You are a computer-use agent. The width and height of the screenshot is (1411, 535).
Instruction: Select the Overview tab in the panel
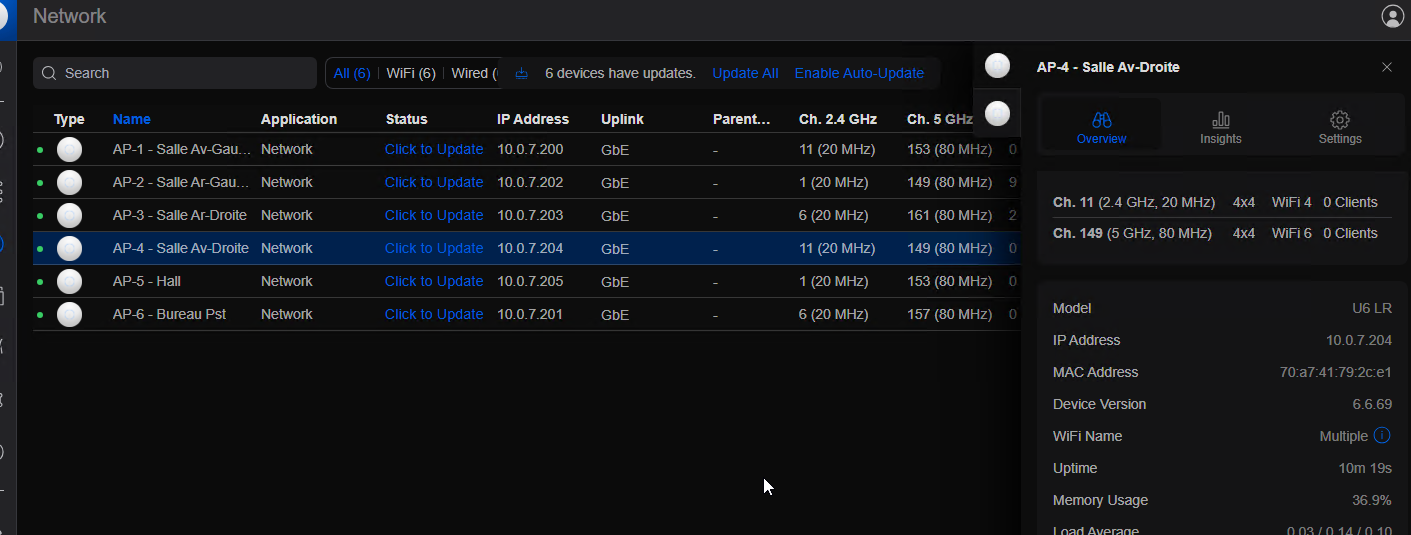[1101, 127]
